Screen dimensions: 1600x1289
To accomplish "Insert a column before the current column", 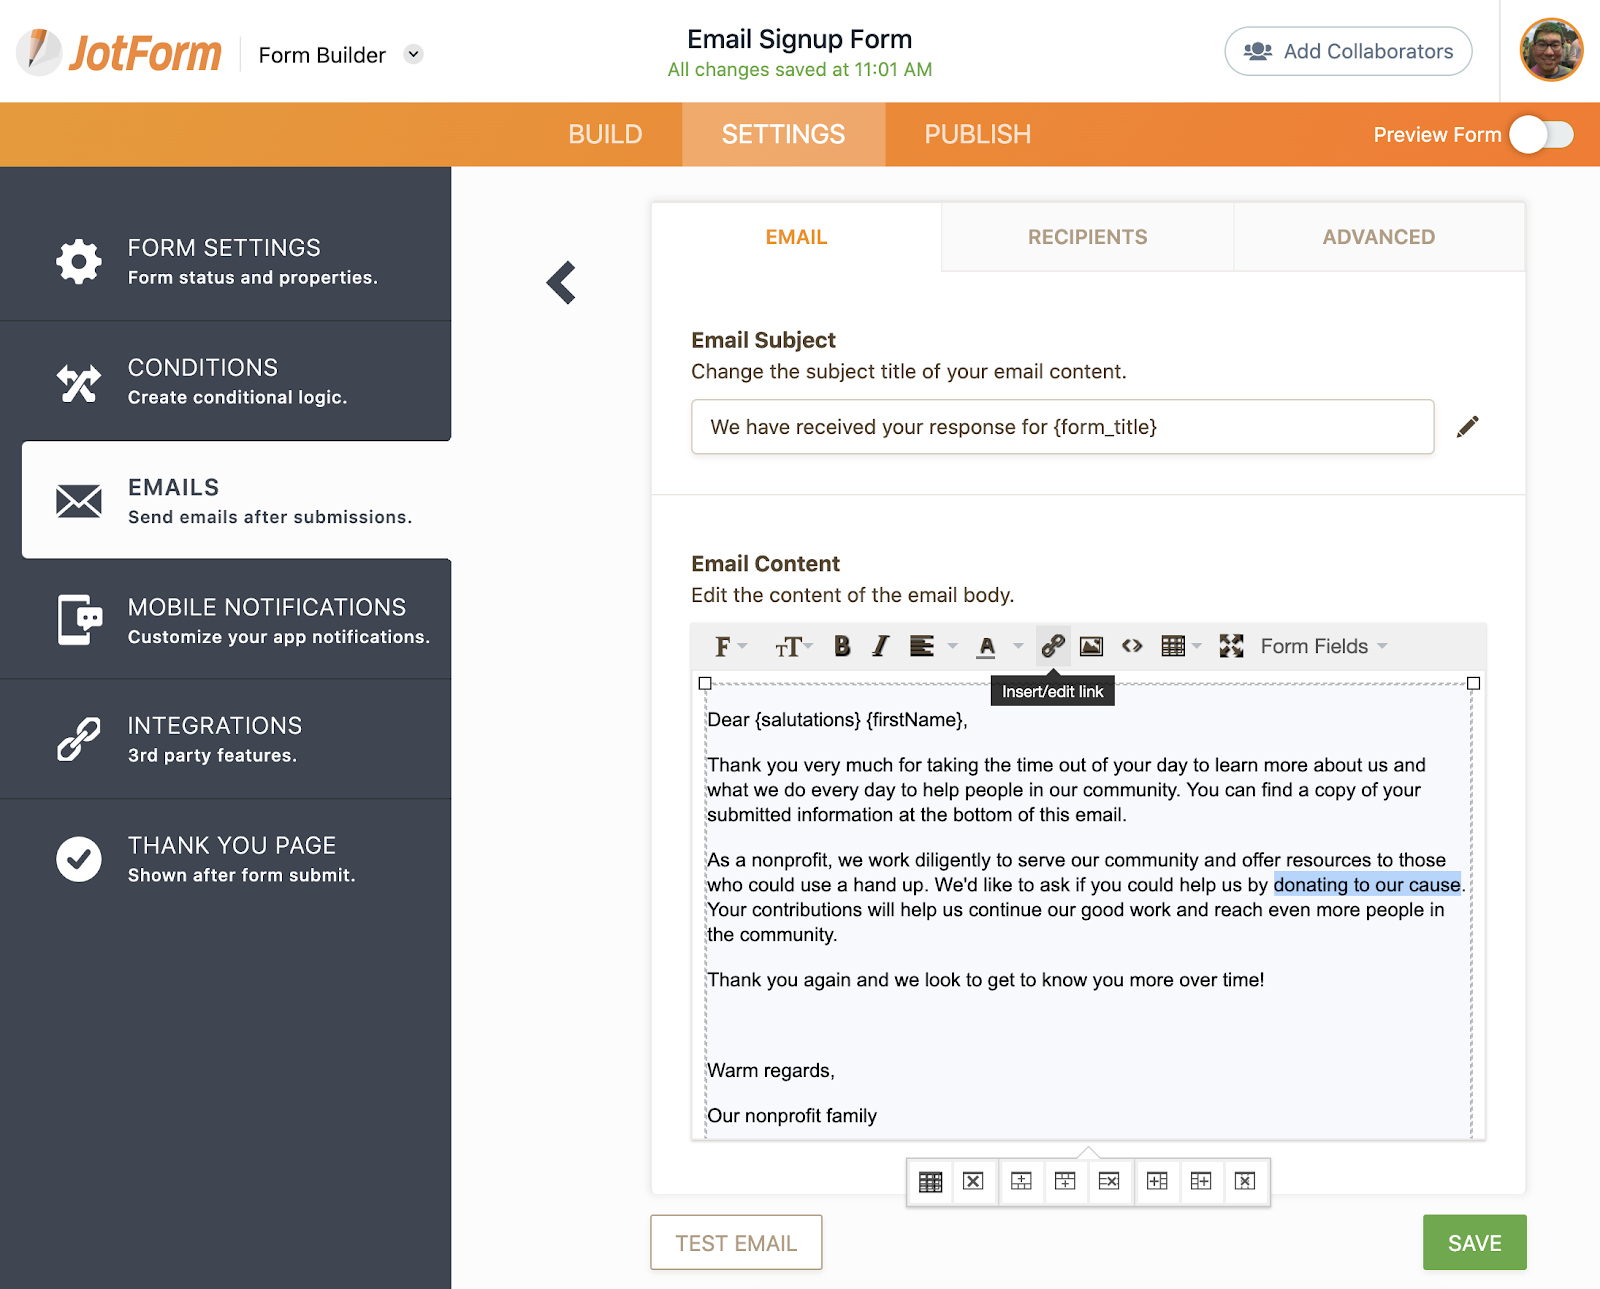I will pos(1157,1182).
